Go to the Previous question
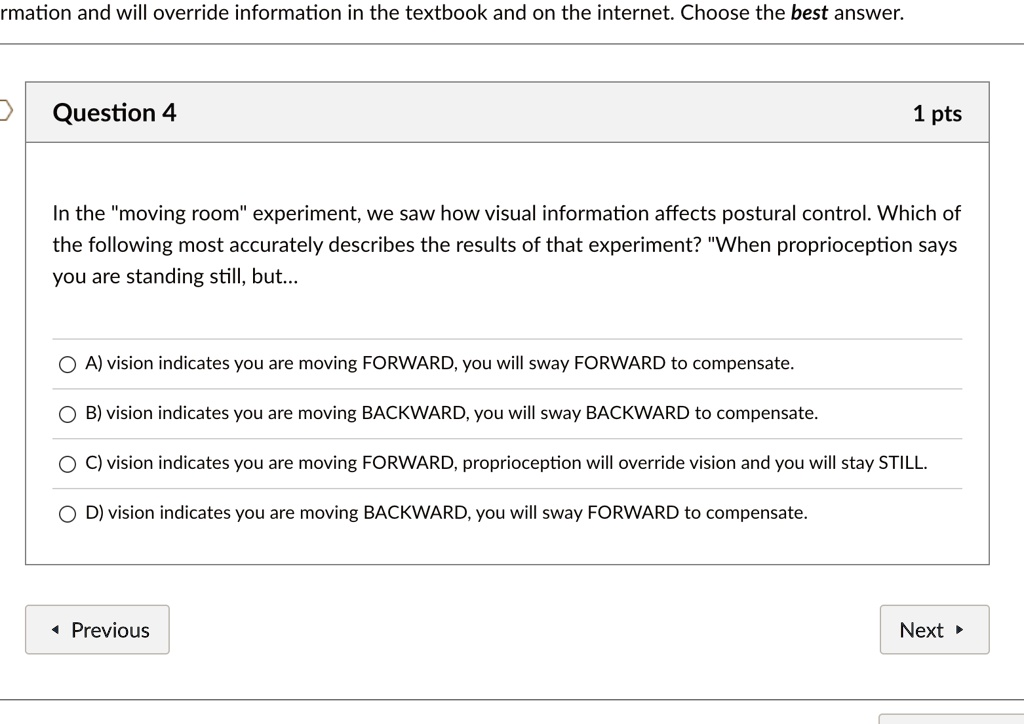This screenshot has height=724, width=1024. tap(97, 629)
